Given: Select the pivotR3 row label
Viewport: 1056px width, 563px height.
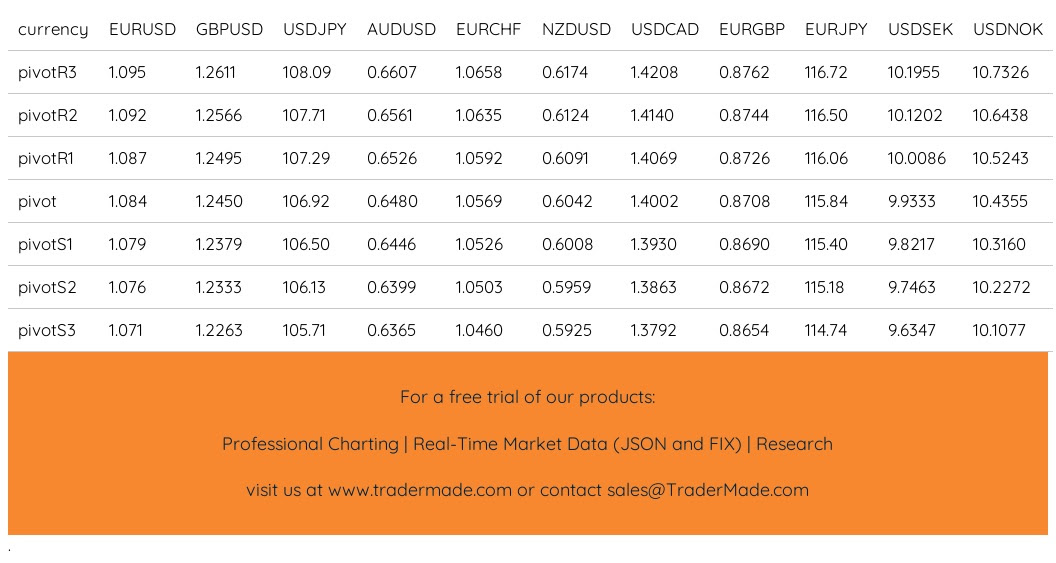Looking at the screenshot, I should 47,72.
